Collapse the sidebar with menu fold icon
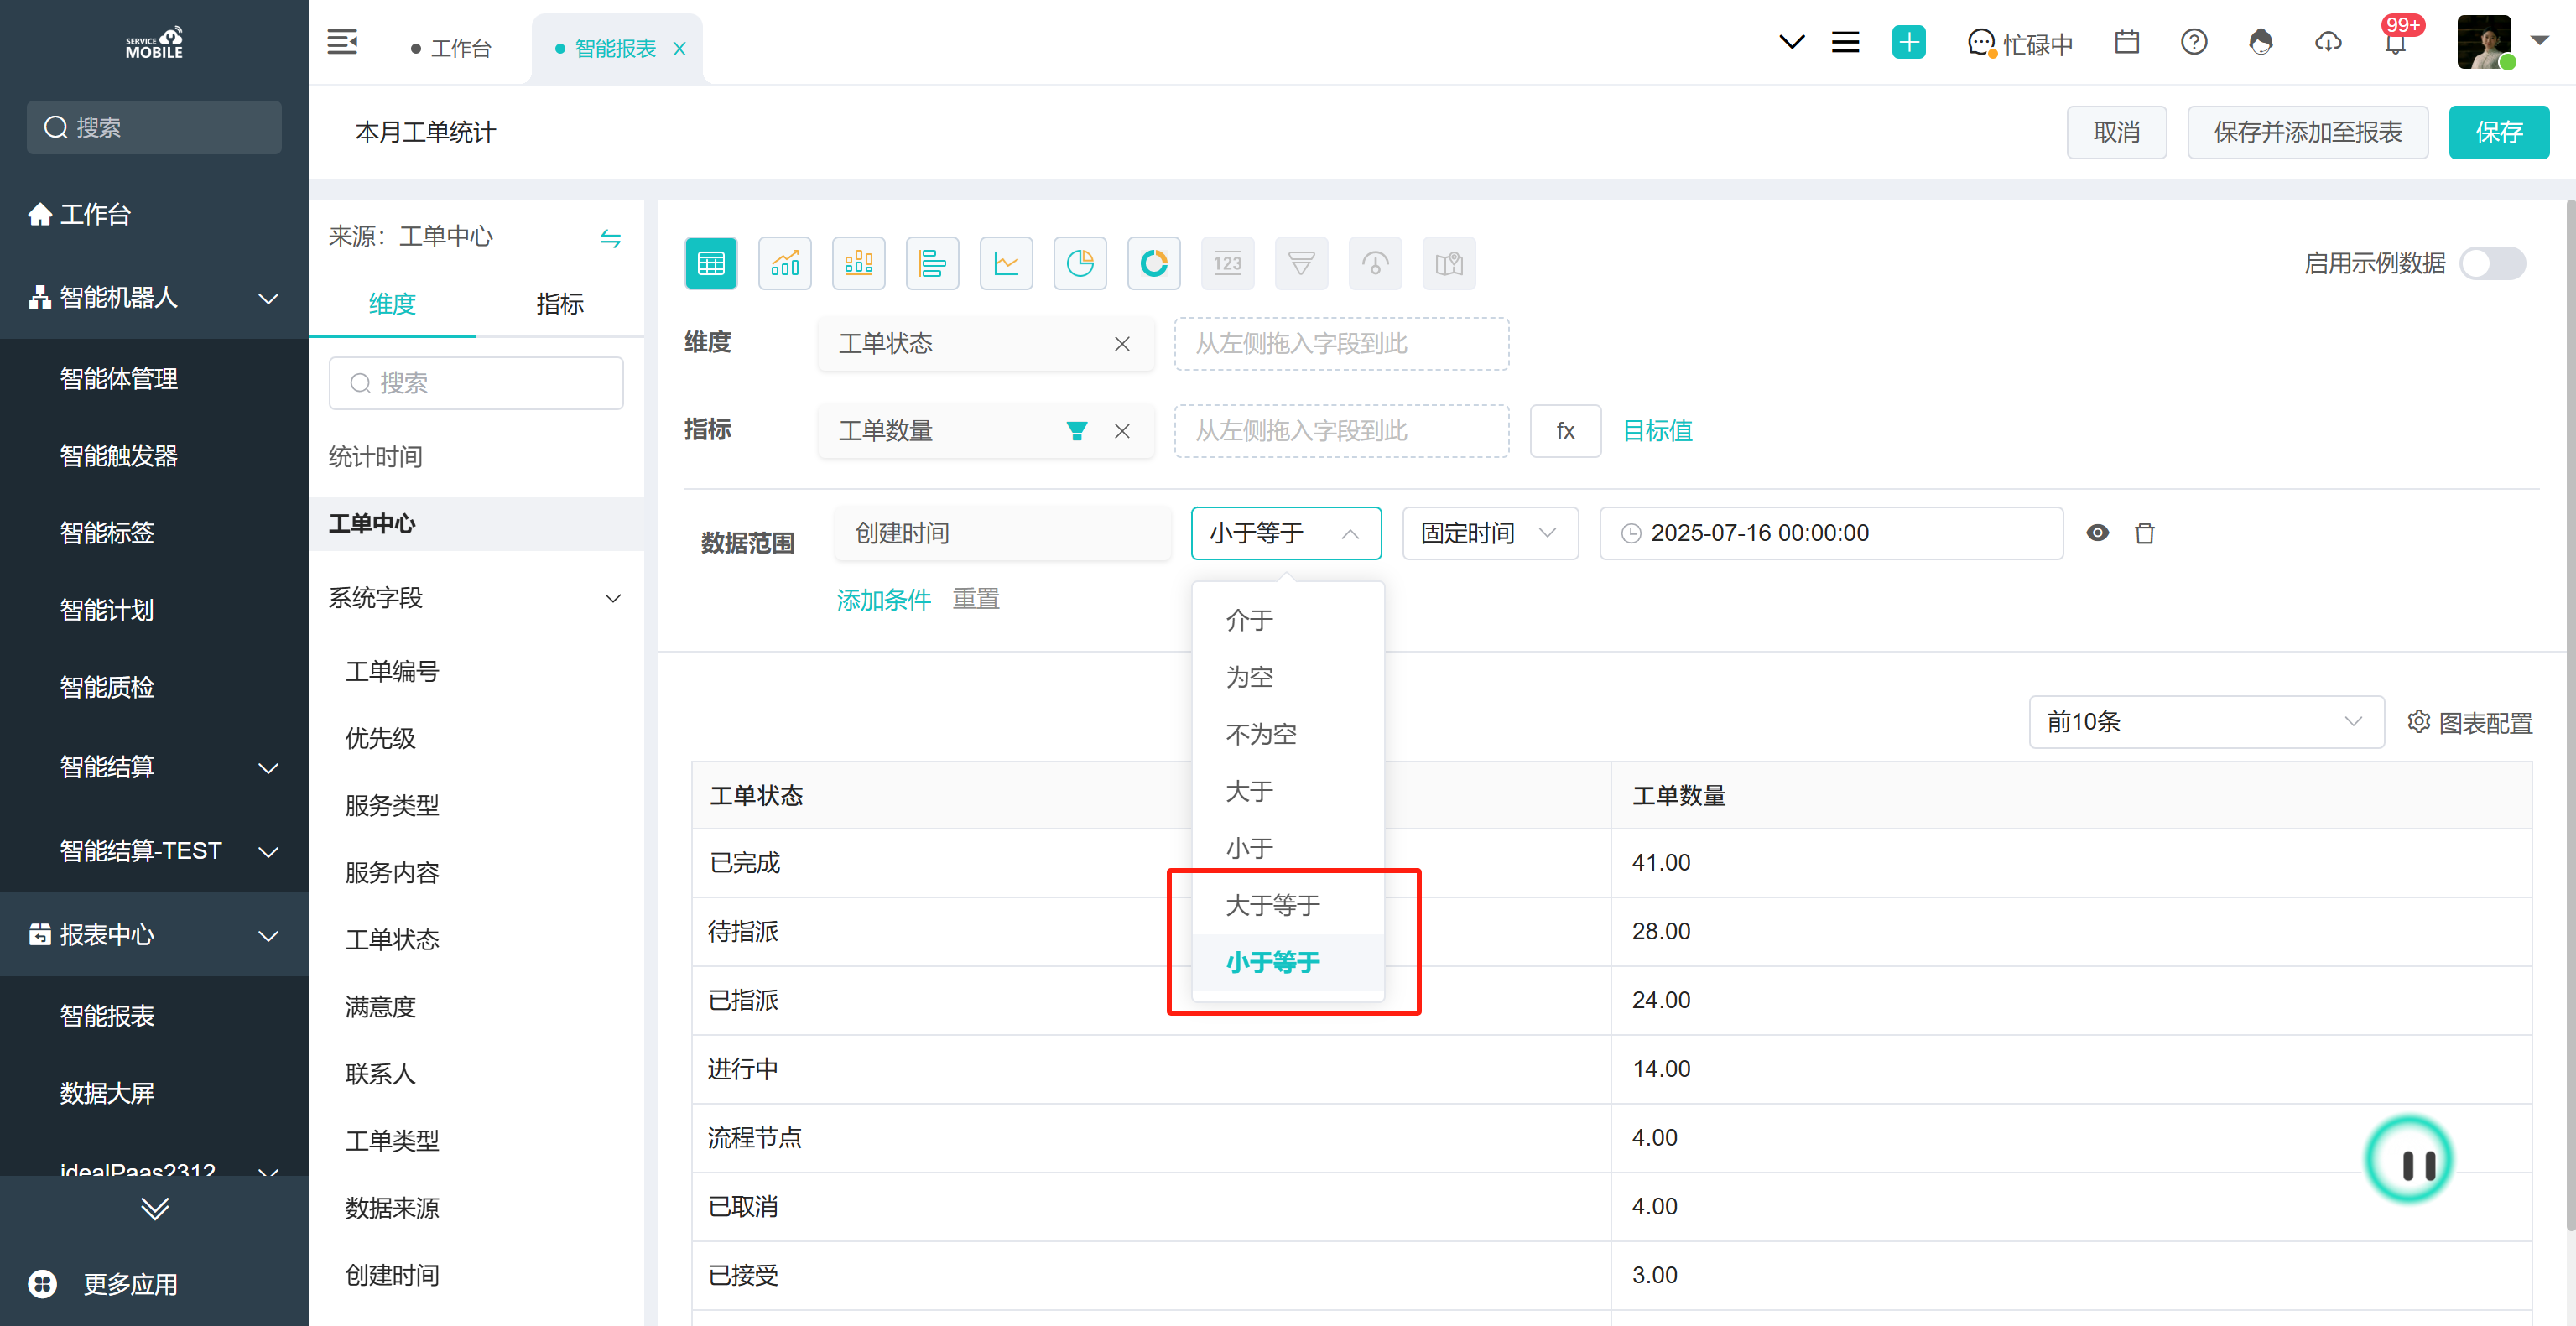 342,43
